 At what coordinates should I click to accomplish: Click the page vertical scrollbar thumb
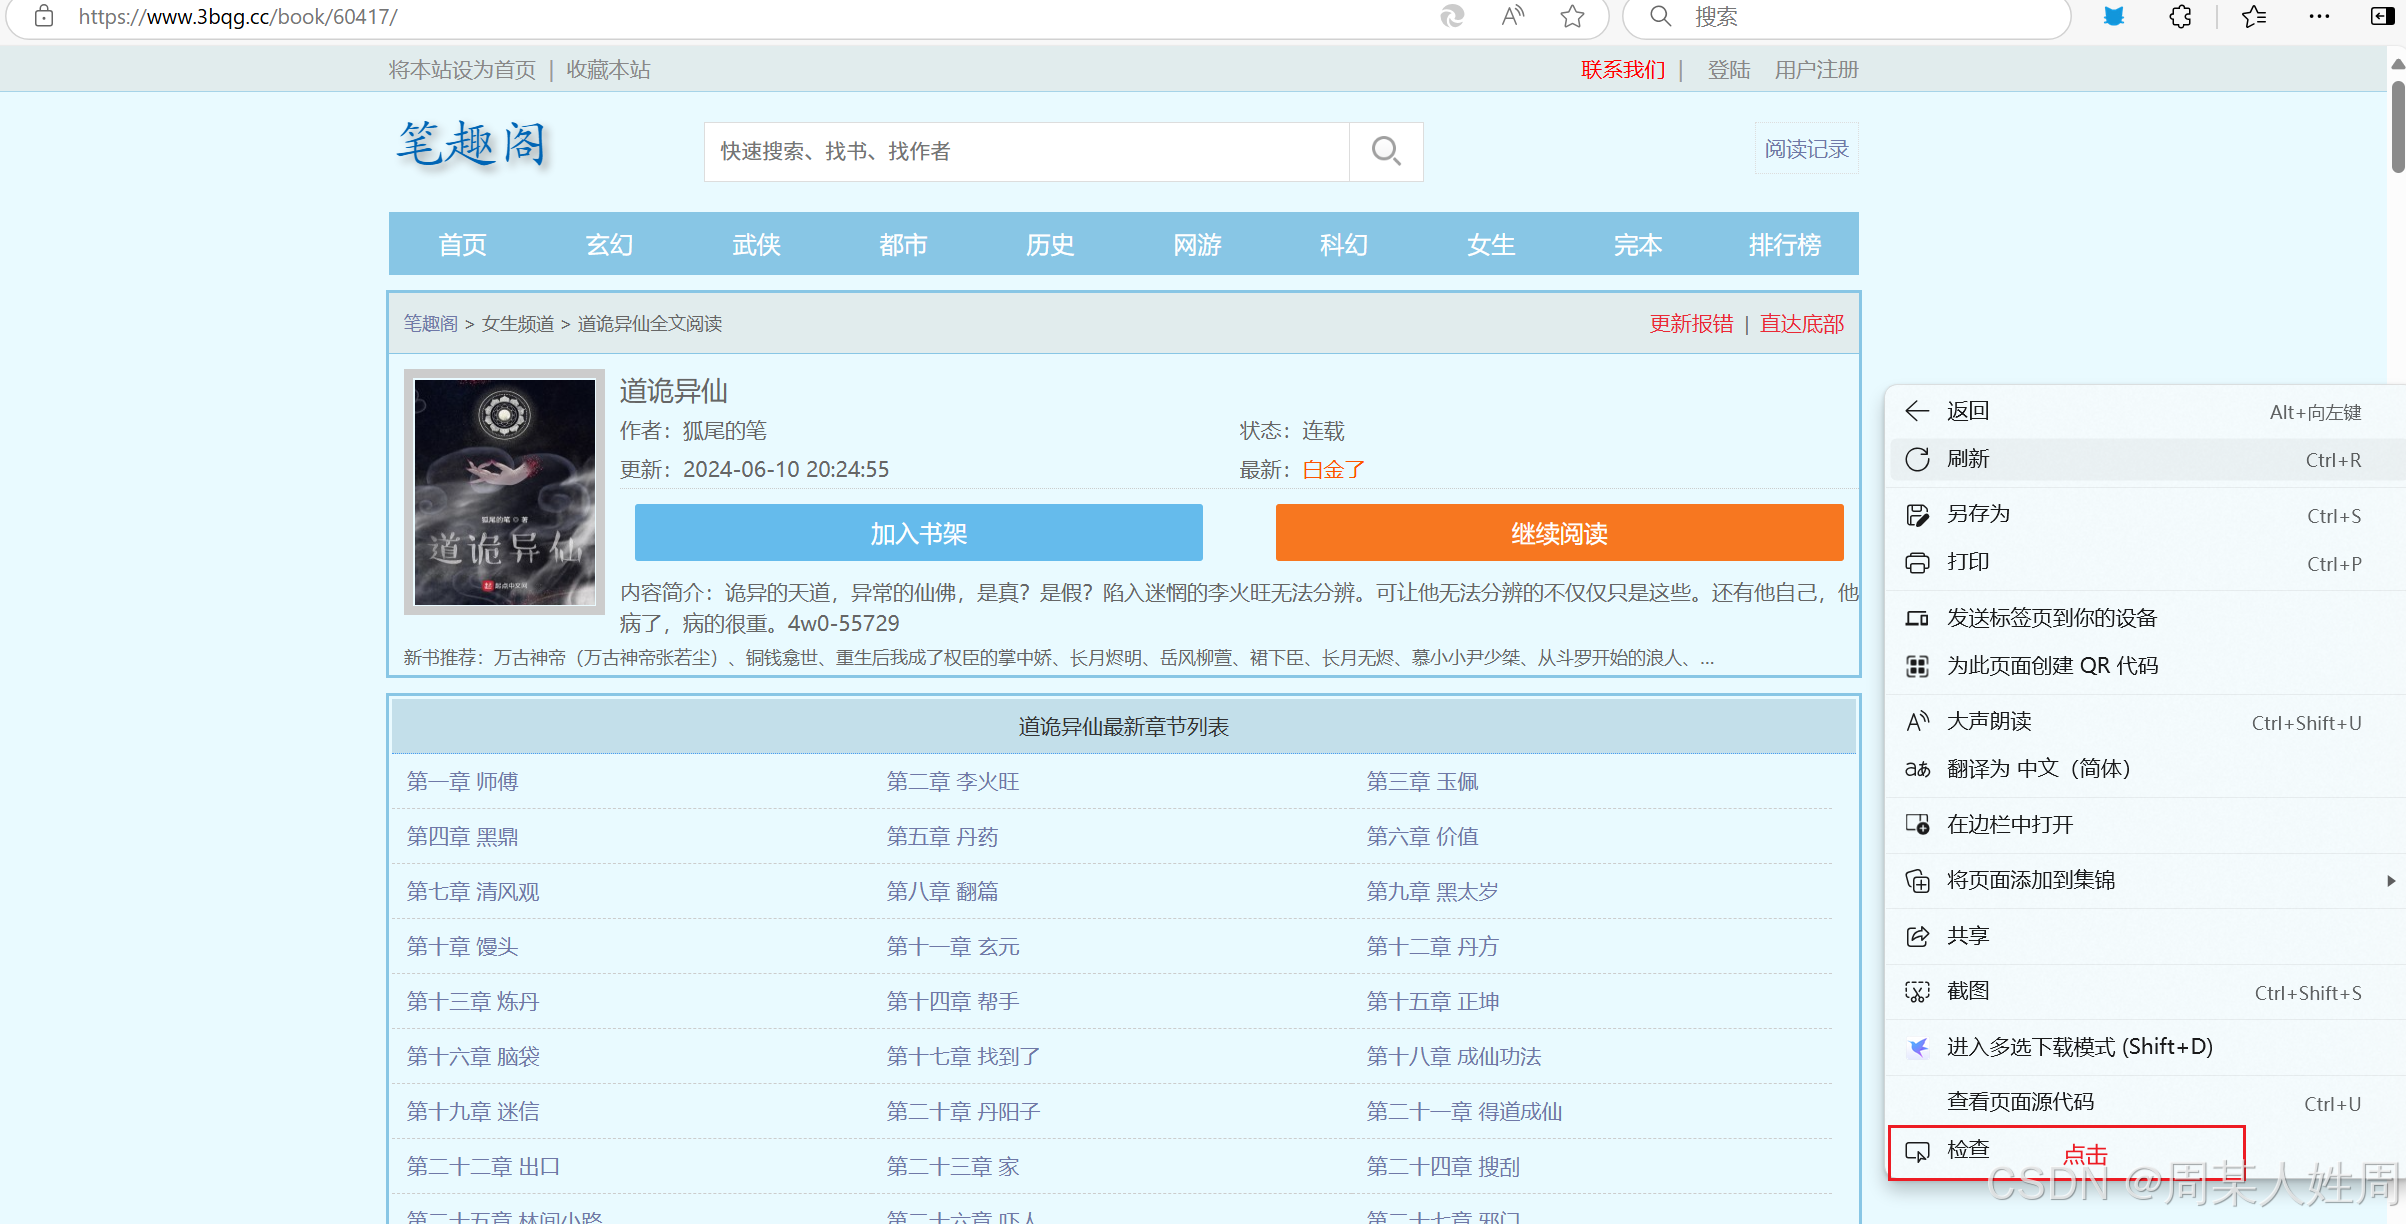coord(2397,126)
